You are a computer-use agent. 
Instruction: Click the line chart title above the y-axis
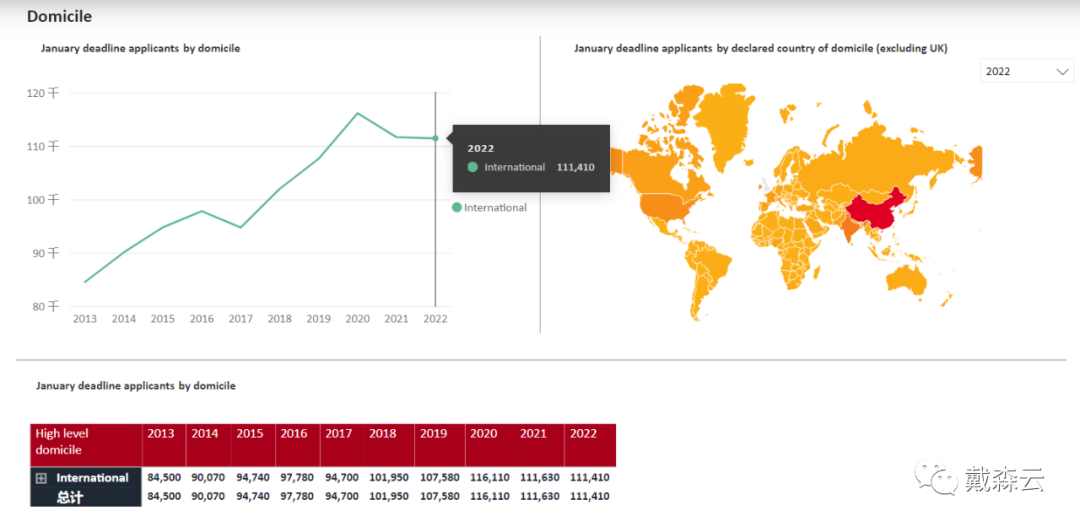pos(141,48)
